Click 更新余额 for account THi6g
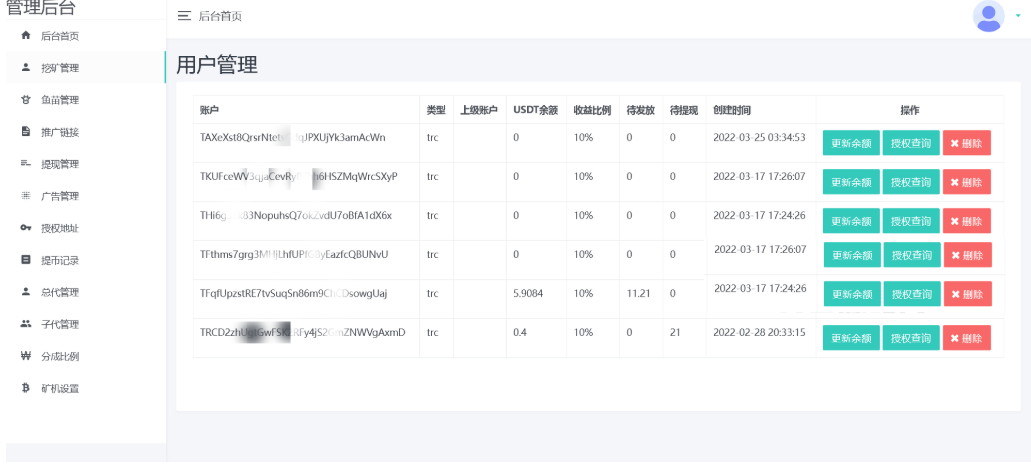1031x464 pixels. click(x=851, y=221)
